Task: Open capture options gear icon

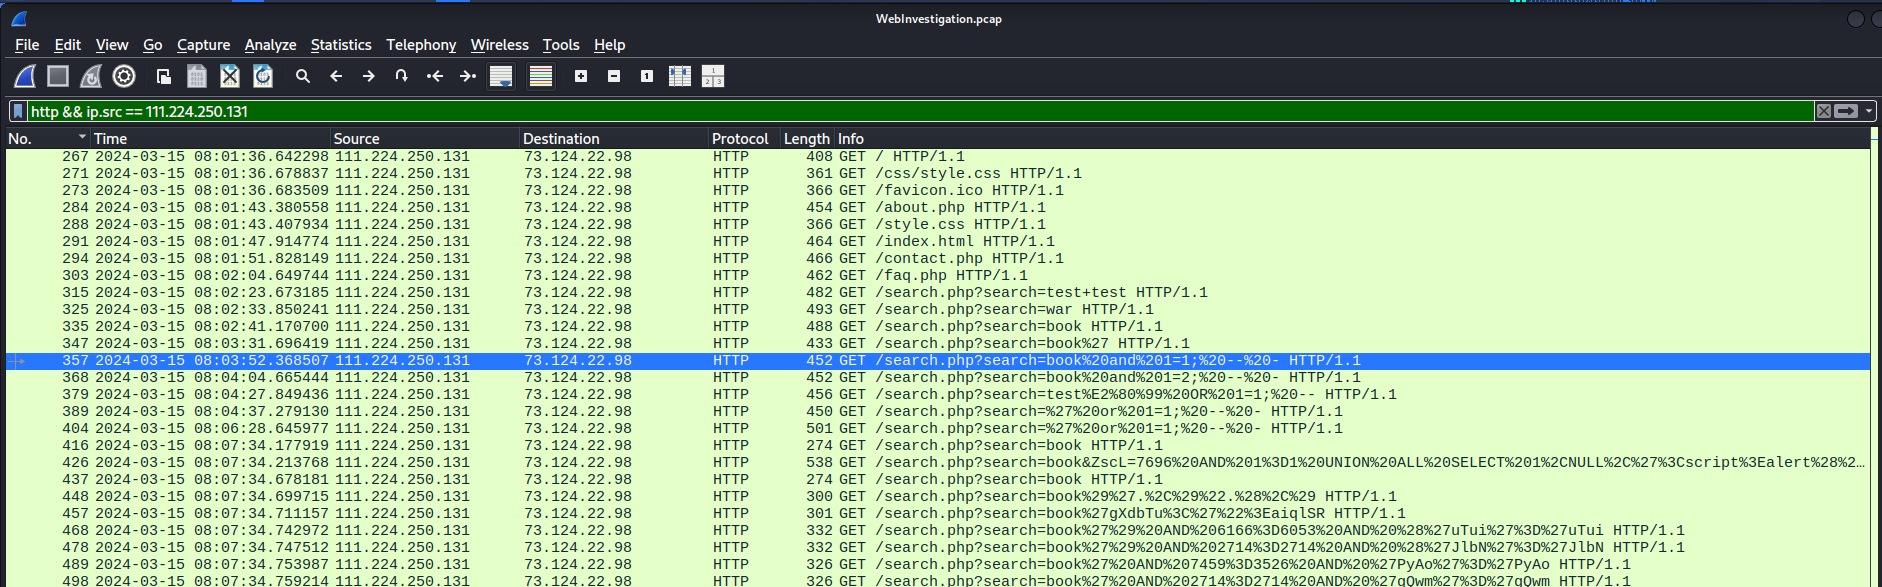Action: [x=124, y=76]
